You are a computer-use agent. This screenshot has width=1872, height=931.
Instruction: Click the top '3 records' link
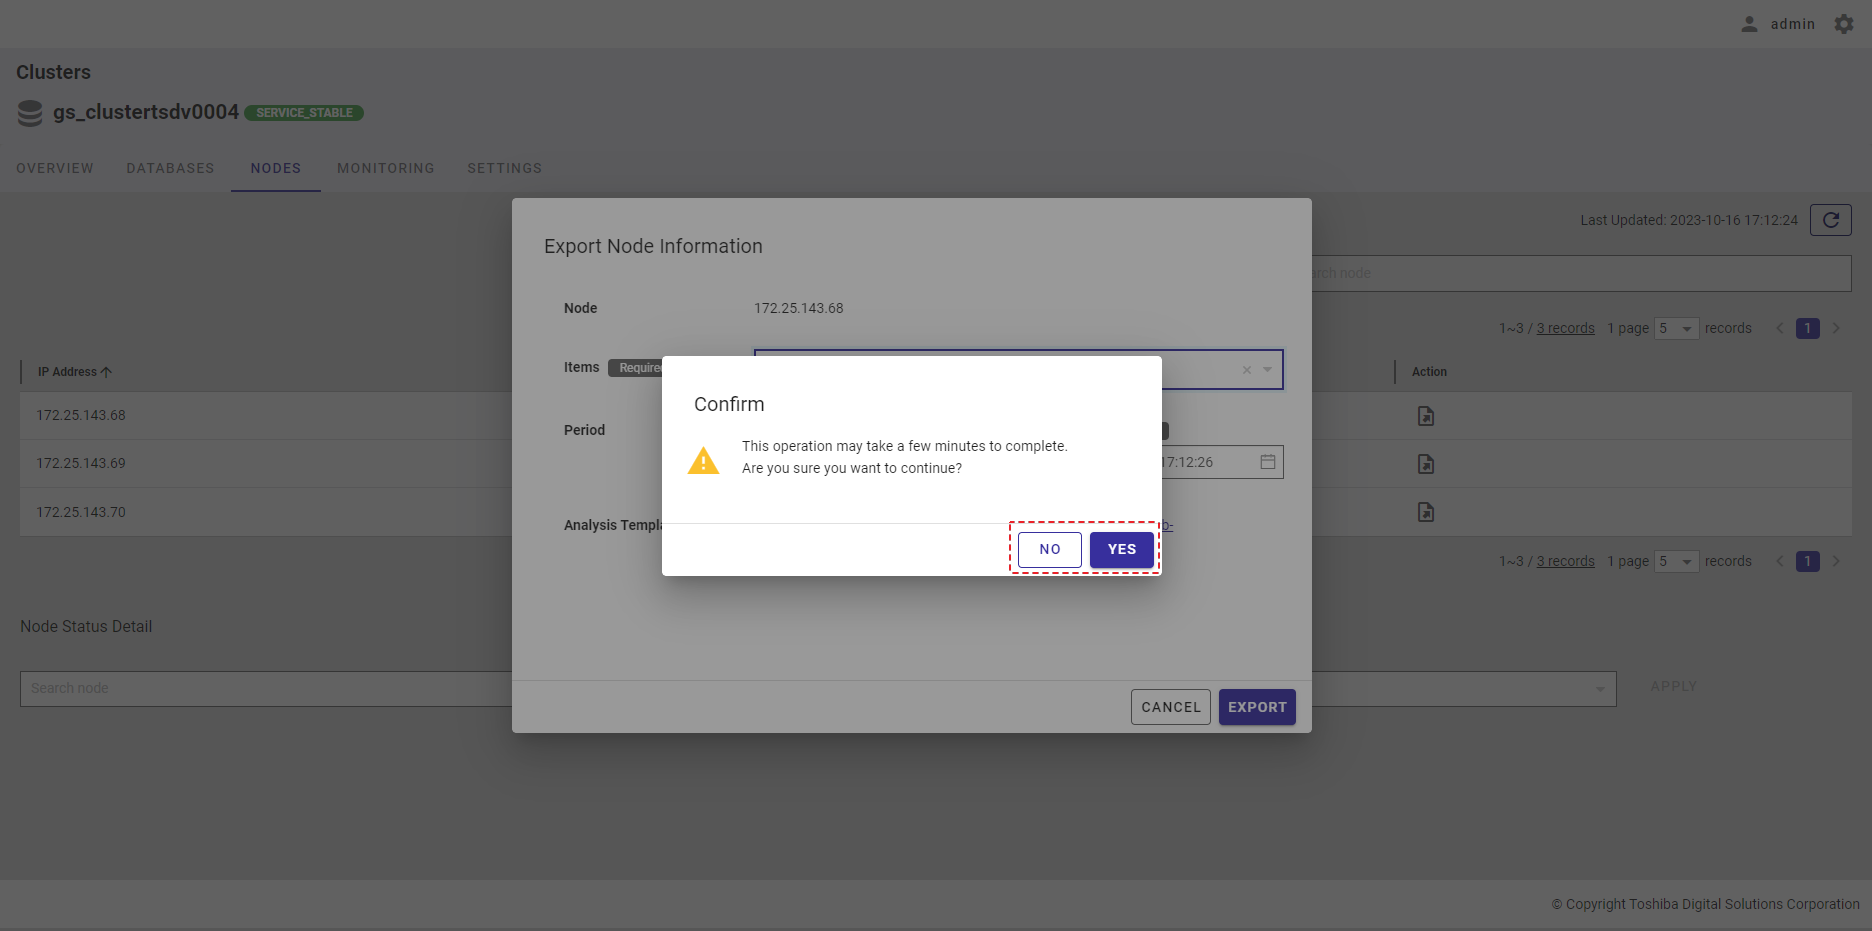pyautogui.click(x=1565, y=328)
